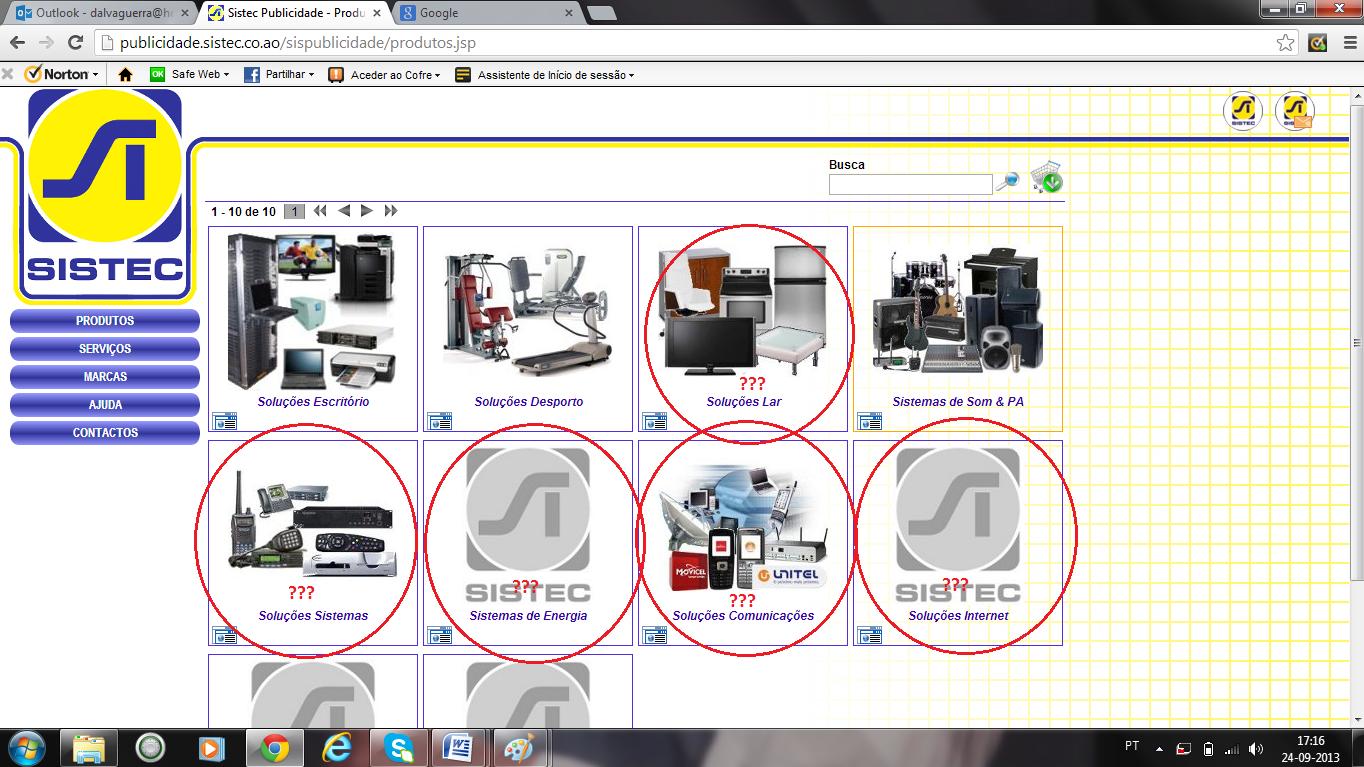Open the MARCAS menu button
1364x767 pixels.
(x=105, y=377)
